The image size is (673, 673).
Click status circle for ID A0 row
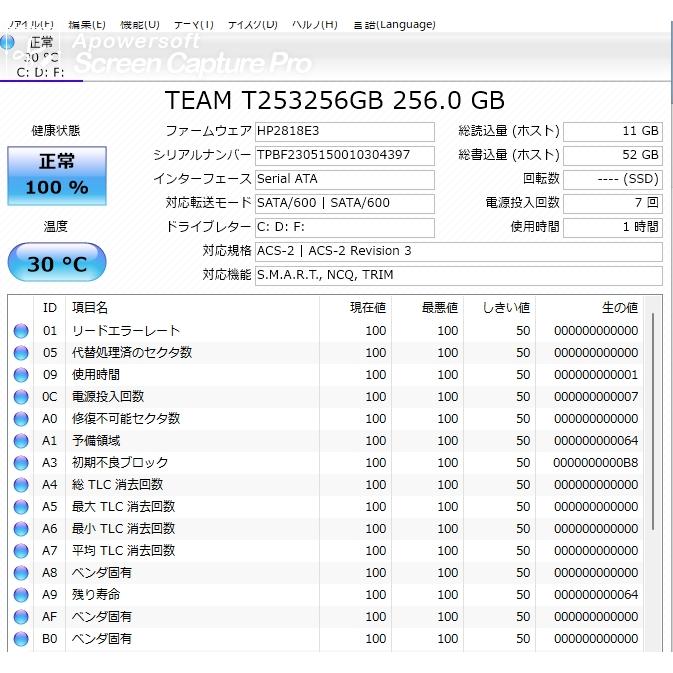pyautogui.click(x=21, y=419)
